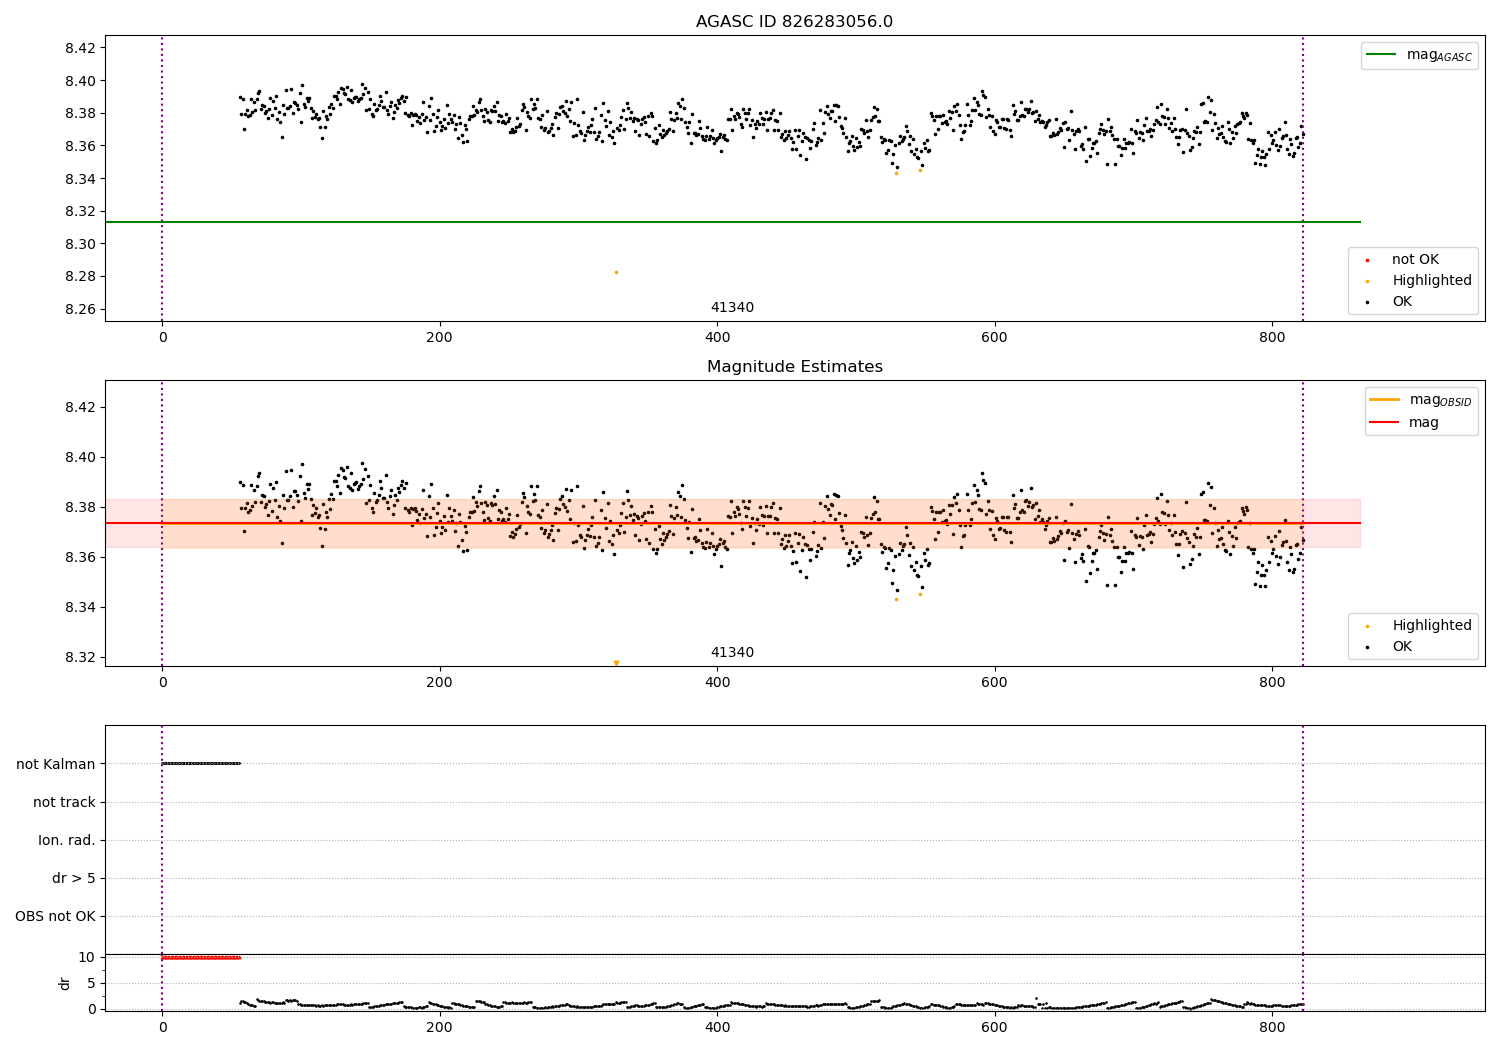Click the '41340' label in middle plot
Screen dimensions: 1500x1050
(x=732, y=653)
